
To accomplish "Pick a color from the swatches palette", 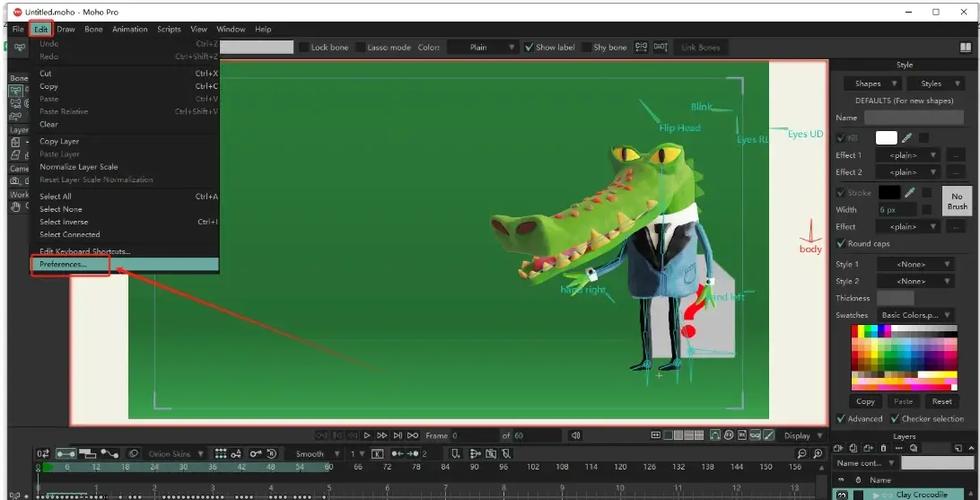I will coord(904,358).
